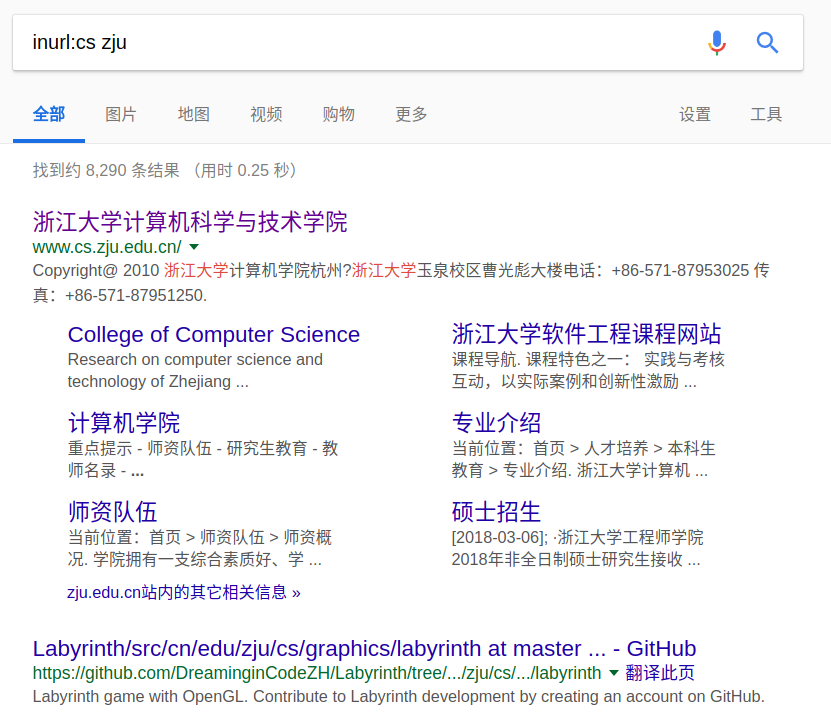Image resolution: width=831 pixels, height=713 pixels.
Task: Click the www.cs.zju.edu.cn/ green URL
Action: [x=107, y=247]
